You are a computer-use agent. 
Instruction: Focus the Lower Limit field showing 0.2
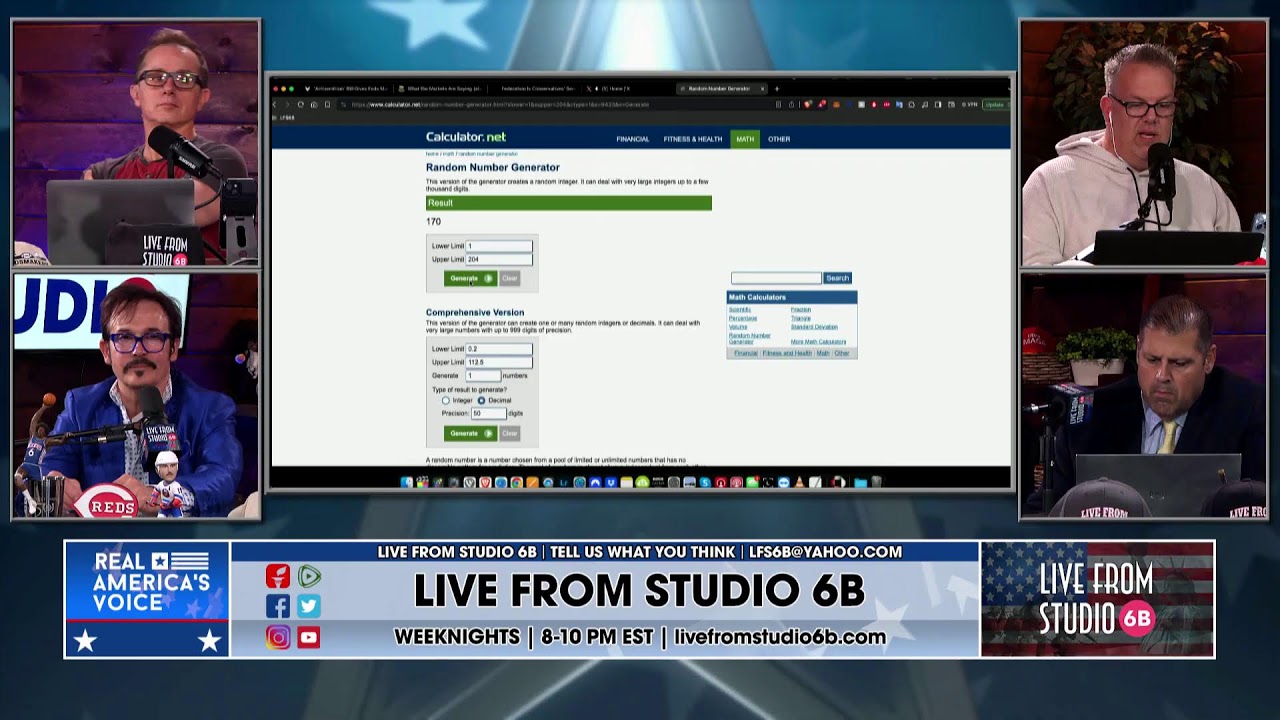(x=499, y=349)
